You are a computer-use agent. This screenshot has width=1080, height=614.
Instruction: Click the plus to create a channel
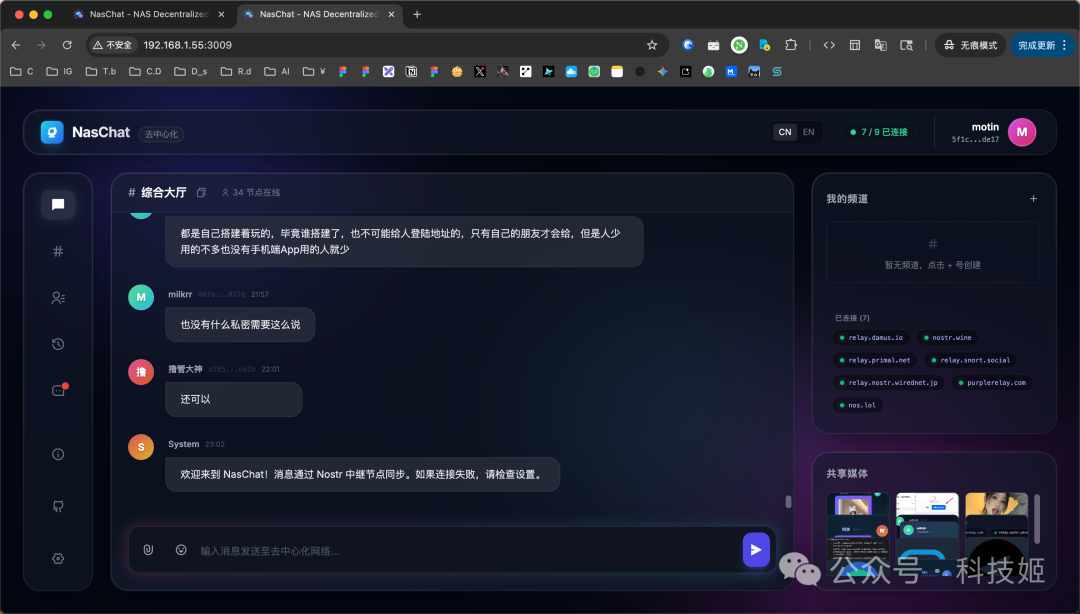point(1033,198)
